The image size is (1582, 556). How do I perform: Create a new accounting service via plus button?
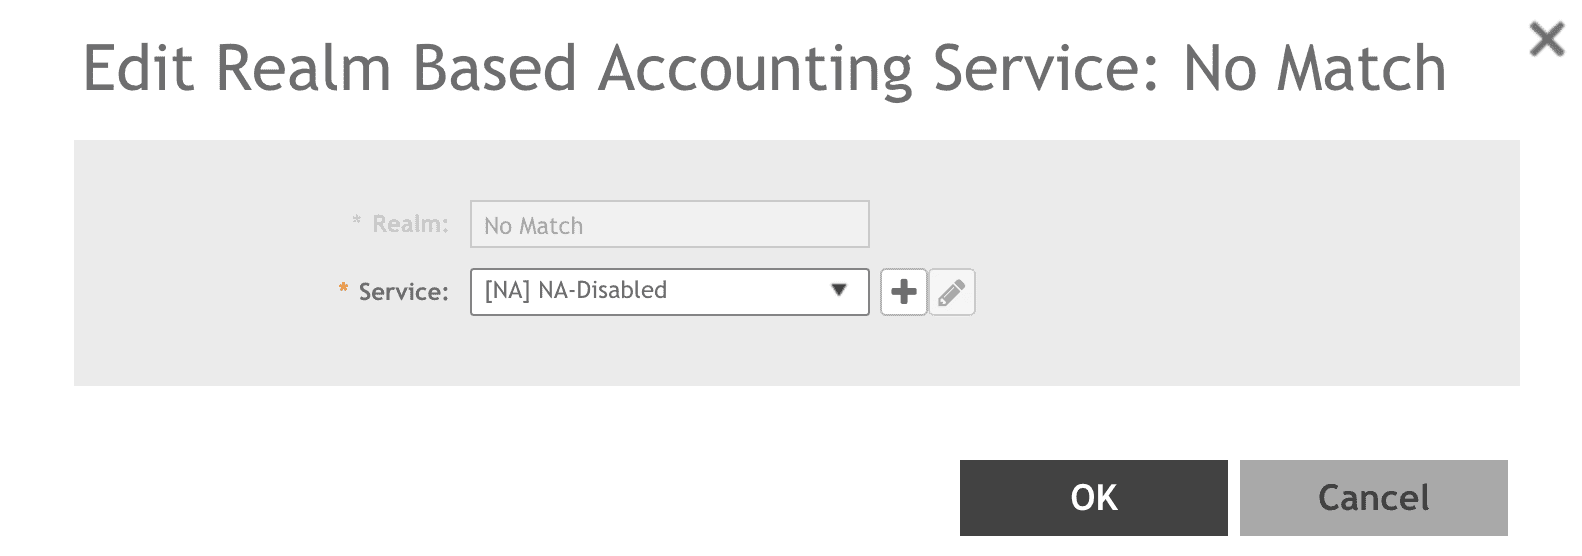coord(904,292)
